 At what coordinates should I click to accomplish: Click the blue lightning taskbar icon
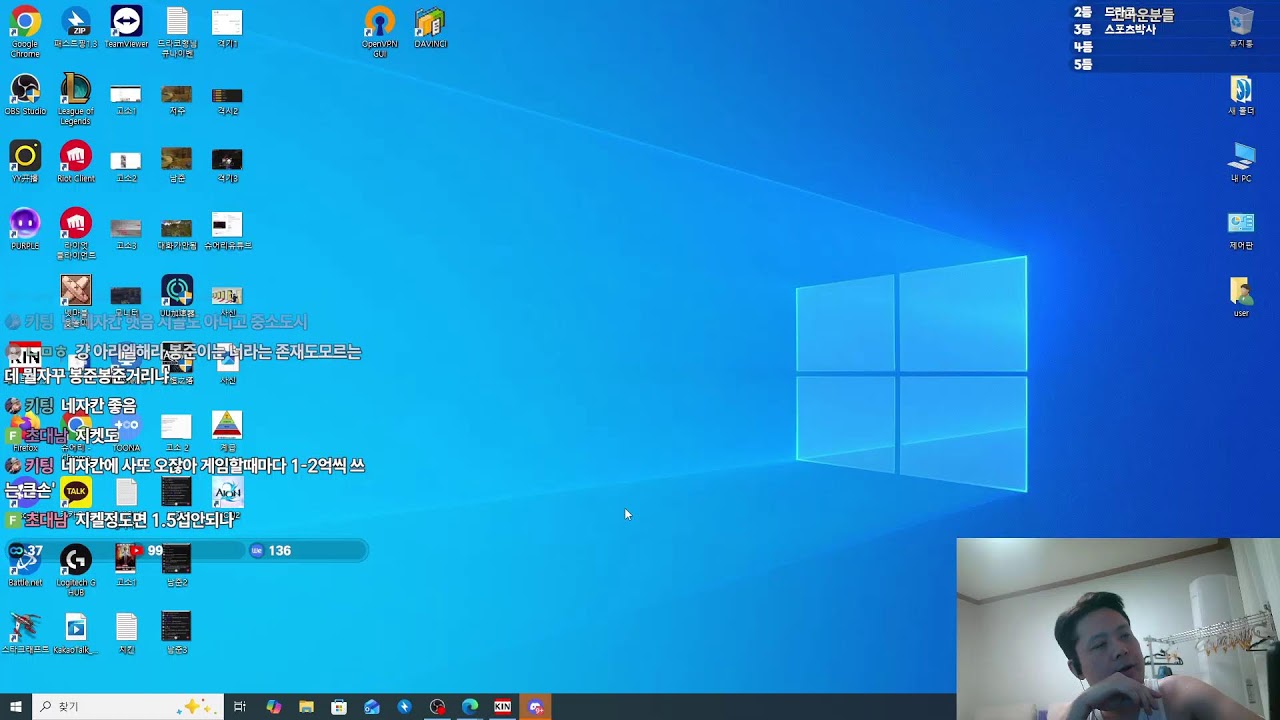pyautogui.click(x=404, y=707)
